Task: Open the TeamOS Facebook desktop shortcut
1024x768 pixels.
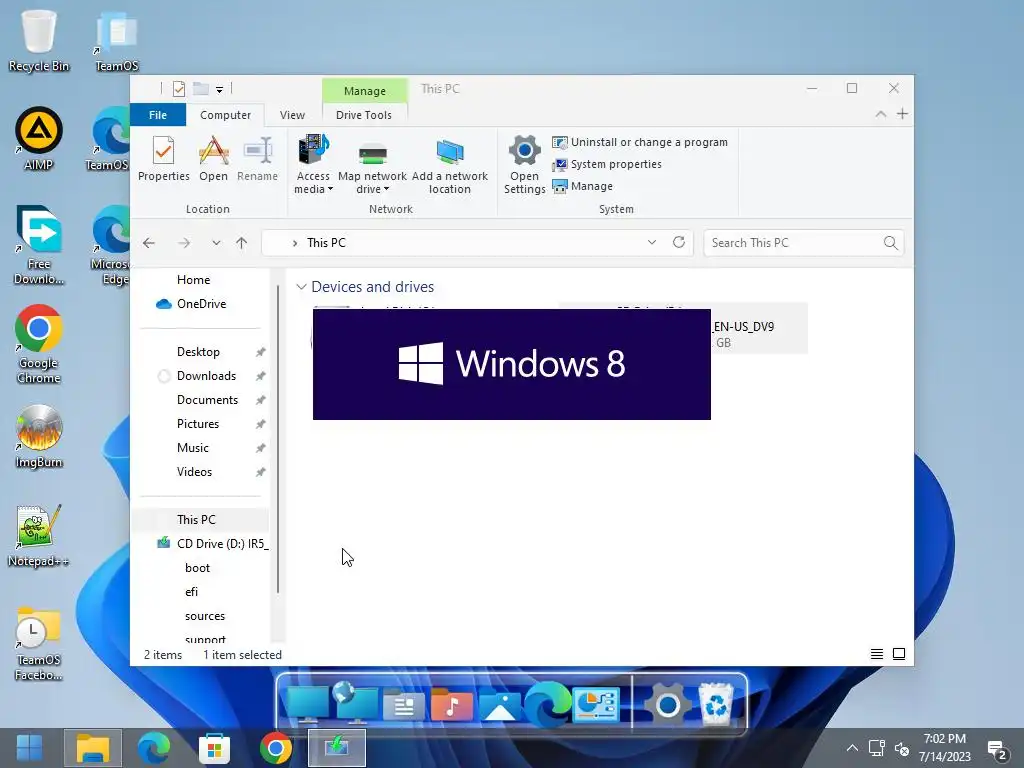Action: 39,644
